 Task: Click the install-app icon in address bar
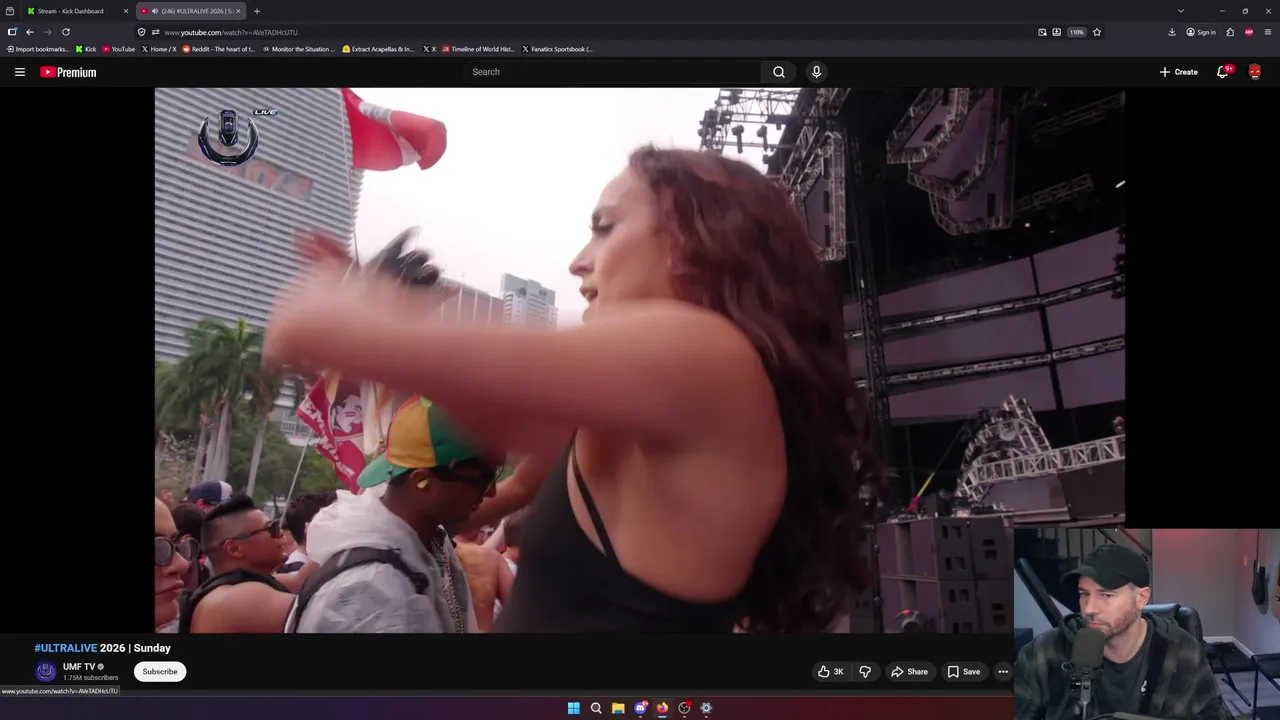pyautogui.click(x=1056, y=32)
